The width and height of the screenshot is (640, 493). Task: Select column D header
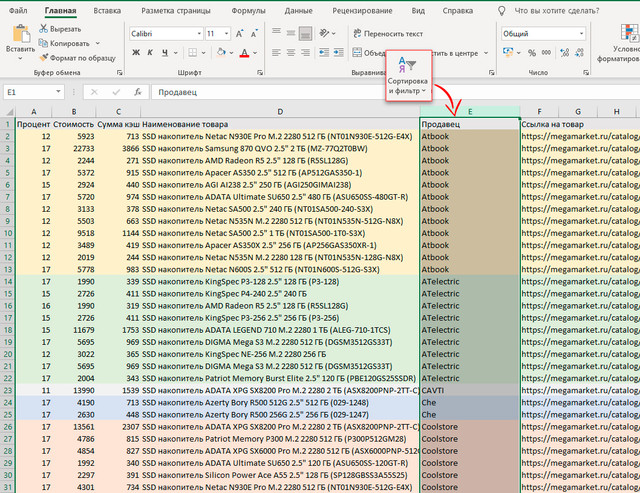[280, 111]
